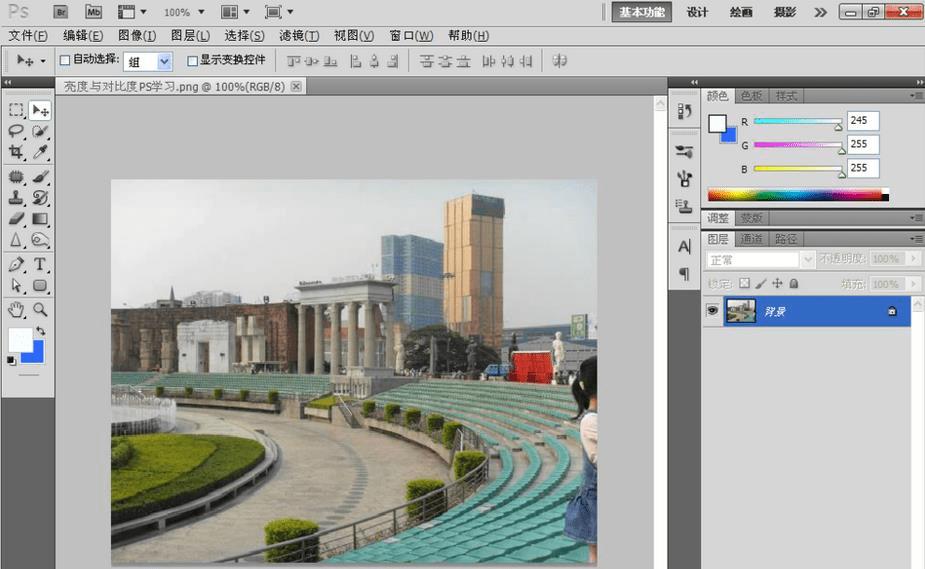Pick the Eyedropper tool
The height and width of the screenshot is (569, 925).
(x=41, y=152)
